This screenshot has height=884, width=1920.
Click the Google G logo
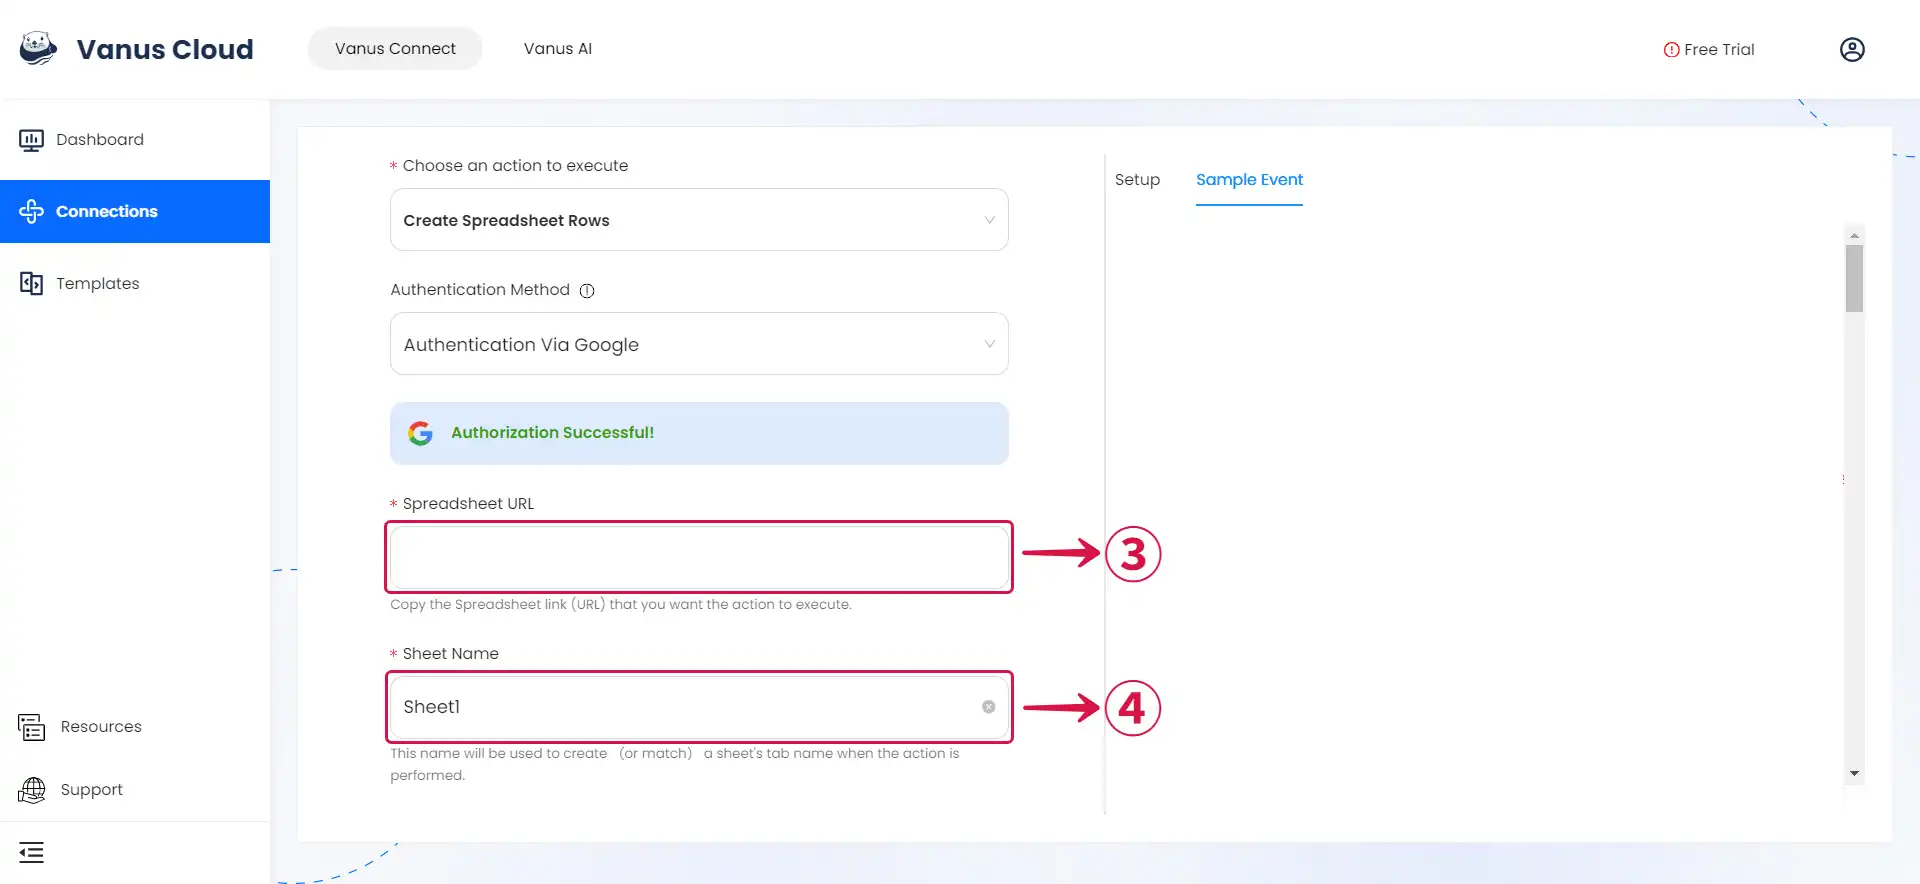[x=420, y=433]
